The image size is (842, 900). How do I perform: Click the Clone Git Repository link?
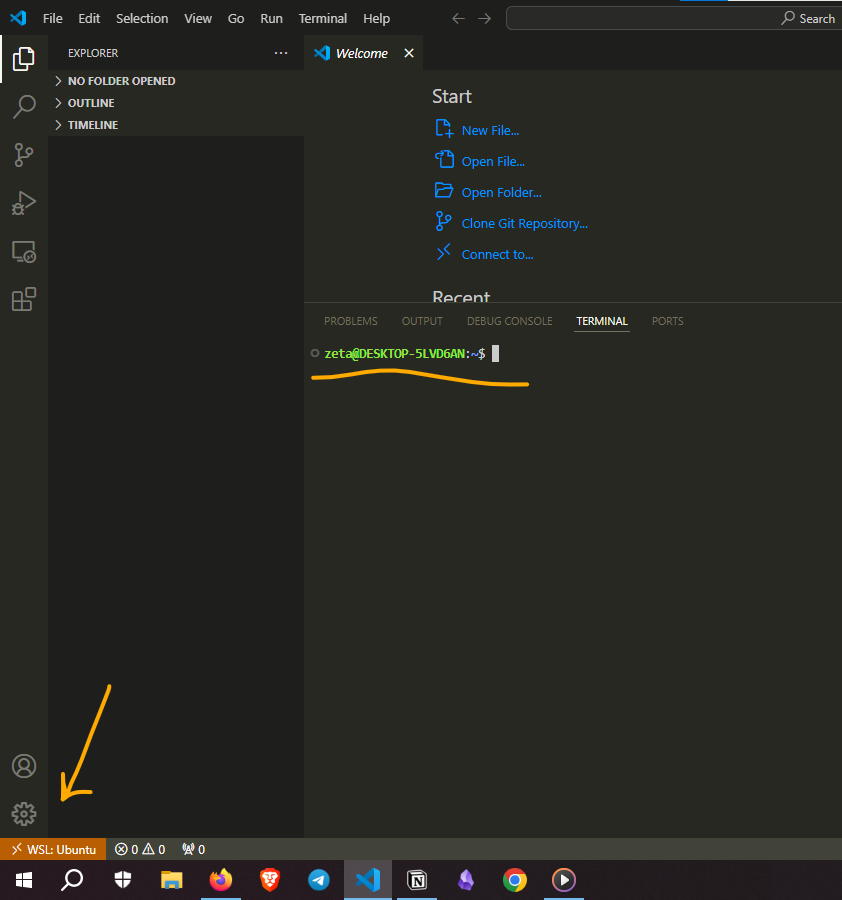click(524, 224)
